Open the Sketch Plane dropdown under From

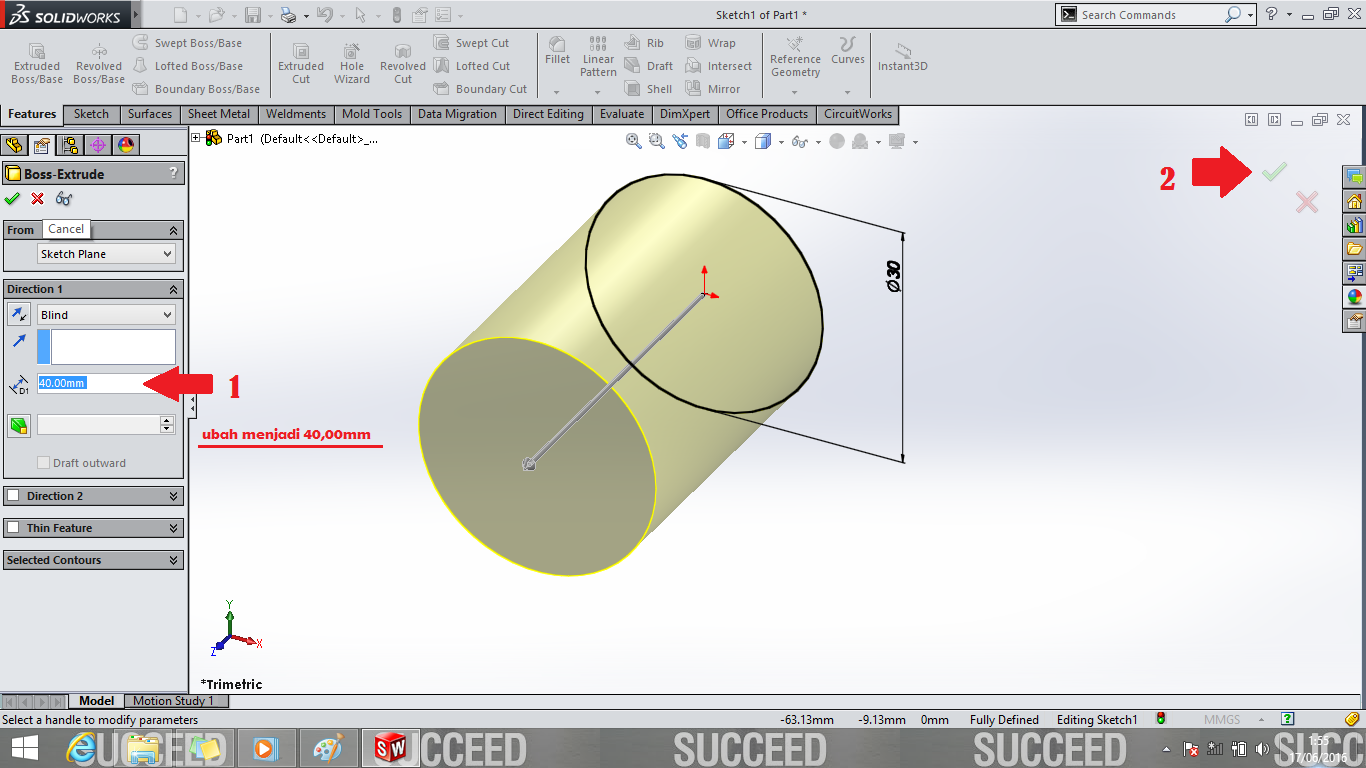pos(105,253)
